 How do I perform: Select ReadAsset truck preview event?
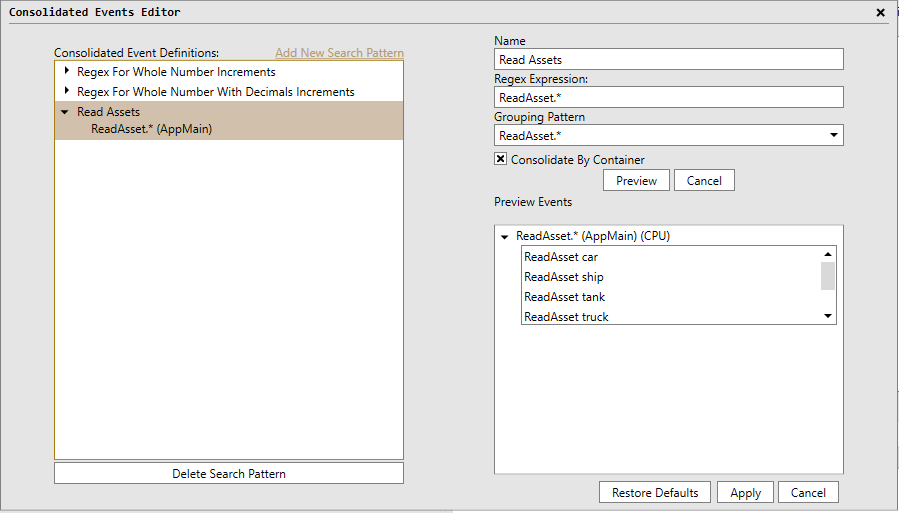tap(566, 316)
